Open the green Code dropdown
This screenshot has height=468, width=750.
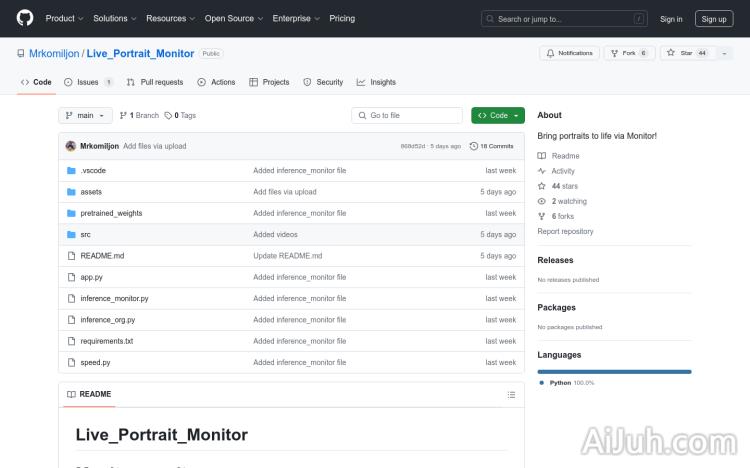497,116
